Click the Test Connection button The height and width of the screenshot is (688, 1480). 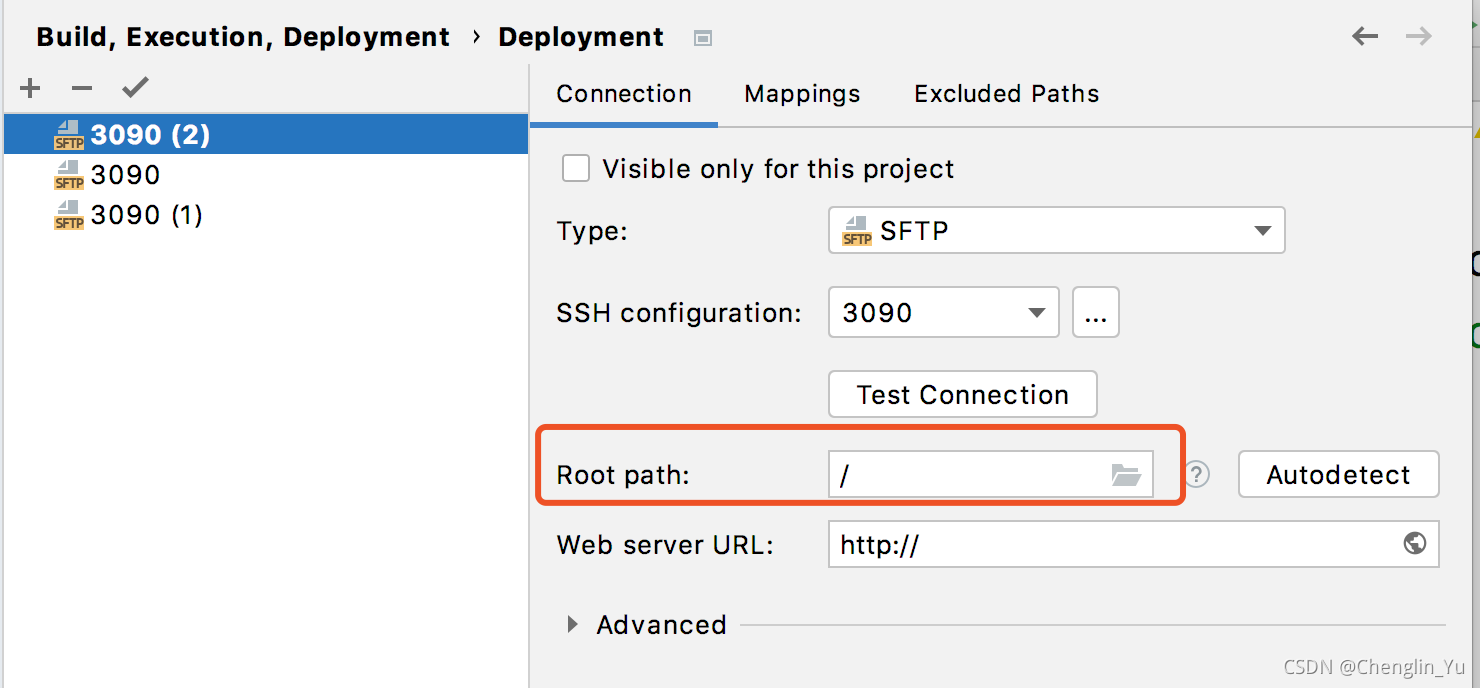pyautogui.click(x=963, y=394)
